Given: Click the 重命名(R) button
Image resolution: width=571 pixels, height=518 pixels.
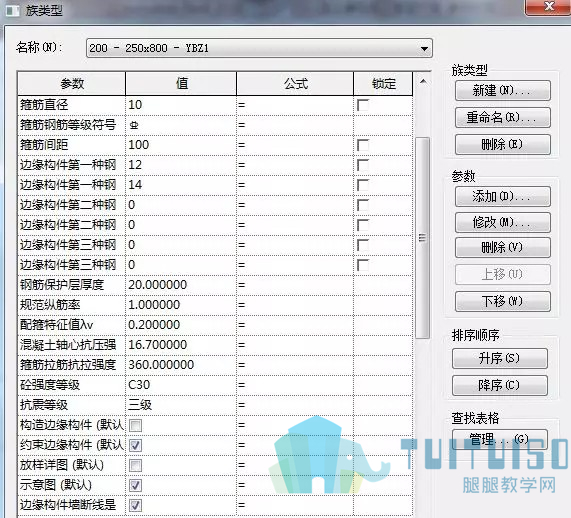Looking at the screenshot, I should pyautogui.click(x=503, y=117).
